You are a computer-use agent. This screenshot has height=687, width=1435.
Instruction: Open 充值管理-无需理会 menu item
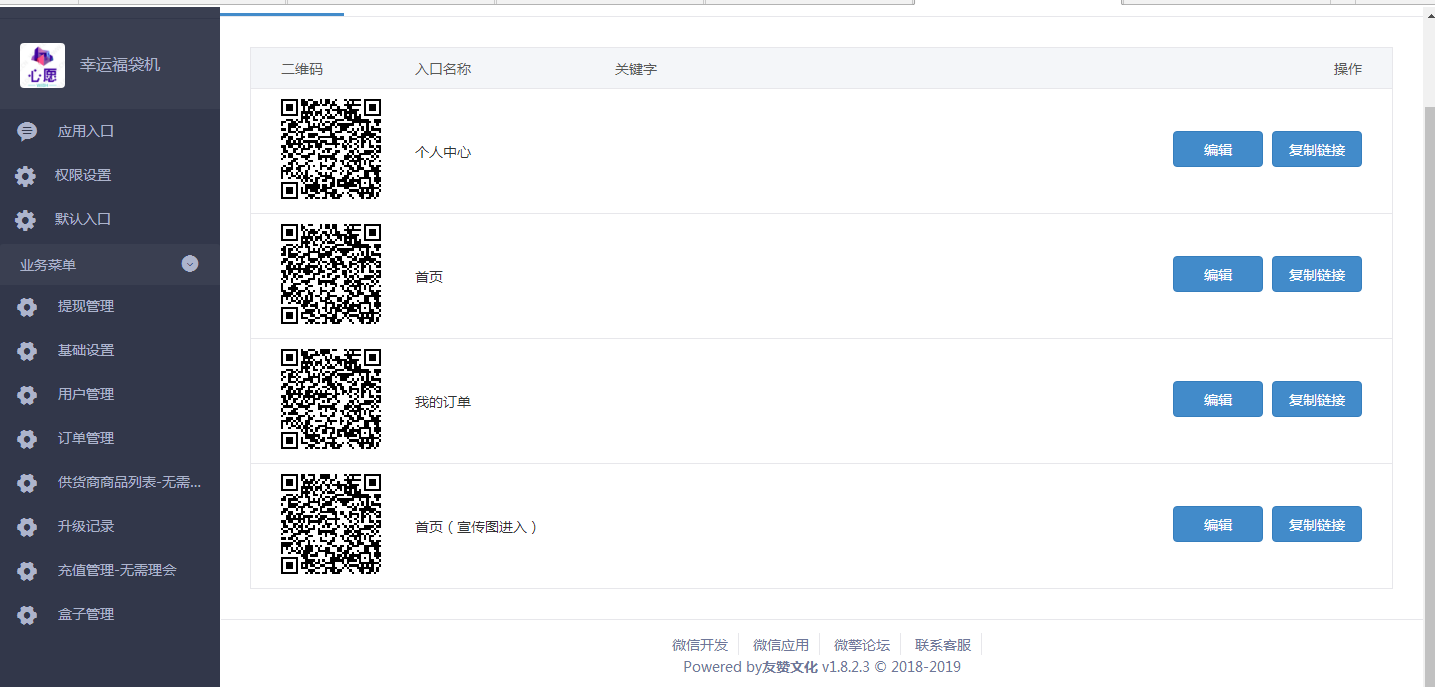tap(117, 570)
